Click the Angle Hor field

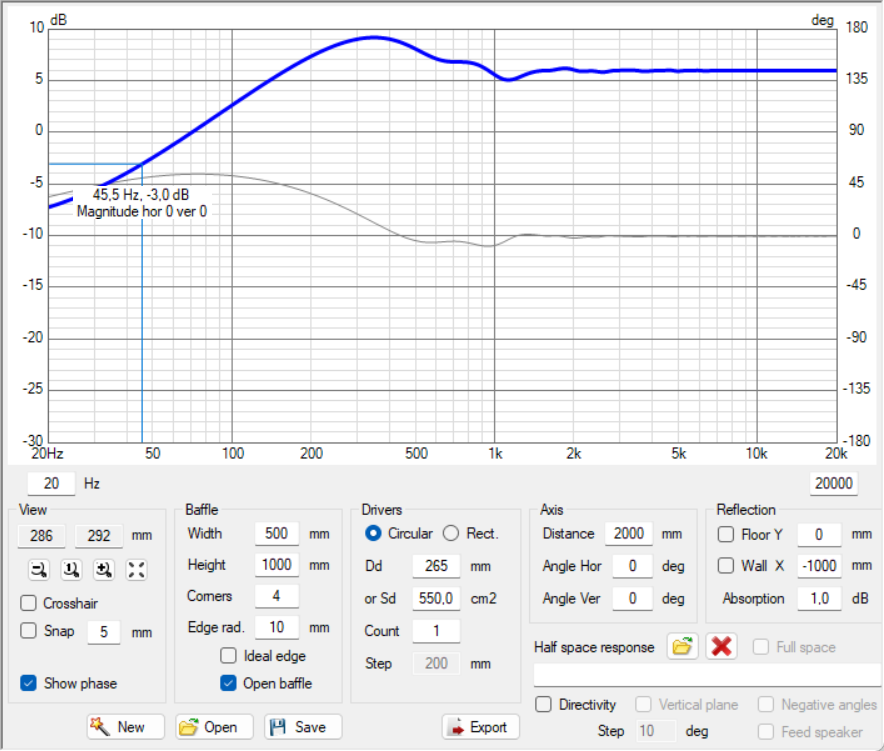click(633, 566)
